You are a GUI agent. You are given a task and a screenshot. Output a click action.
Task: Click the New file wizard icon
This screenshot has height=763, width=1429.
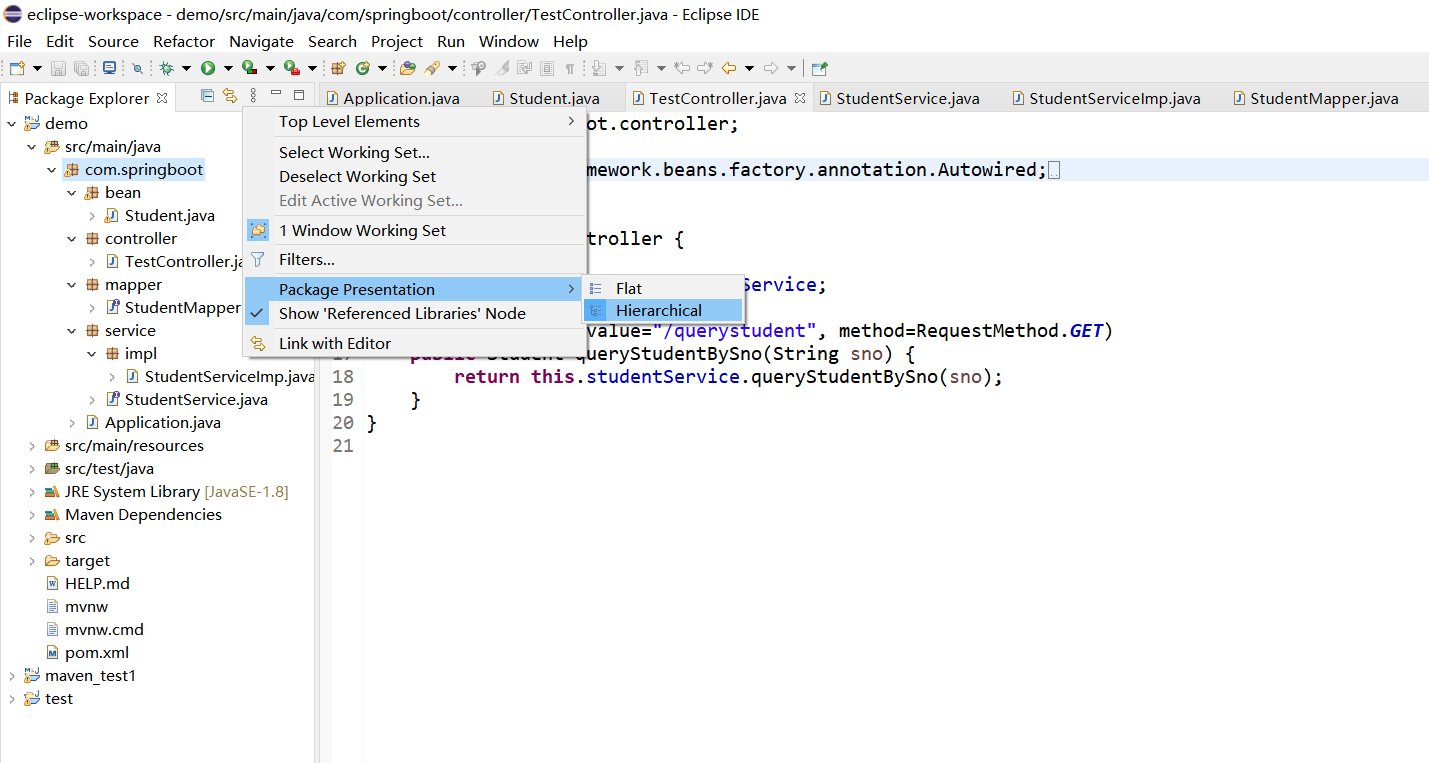(x=17, y=68)
